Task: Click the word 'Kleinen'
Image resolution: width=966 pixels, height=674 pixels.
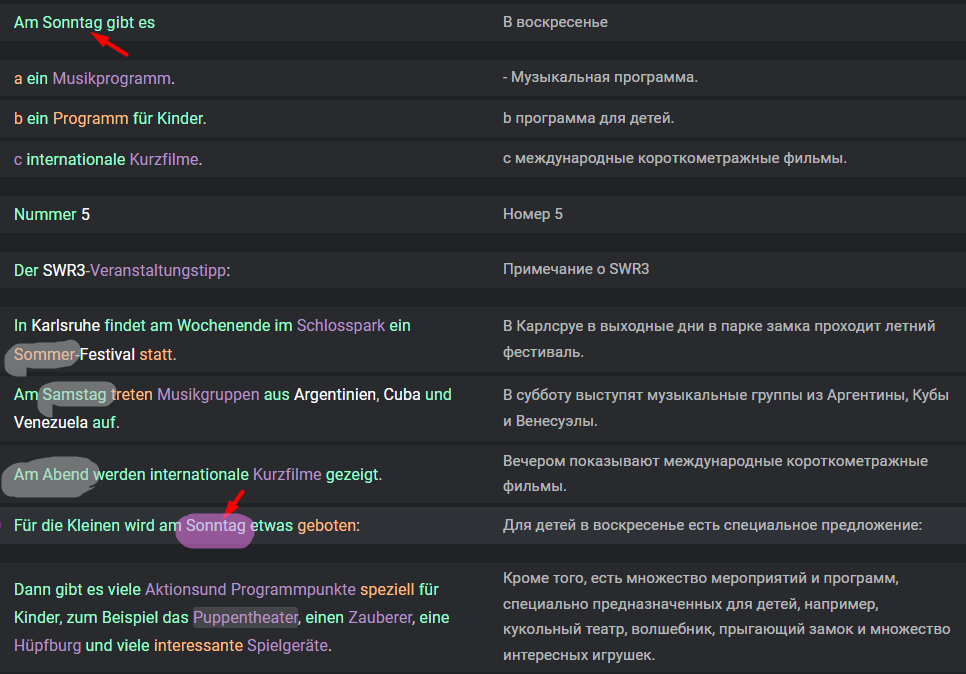Action: tap(93, 526)
